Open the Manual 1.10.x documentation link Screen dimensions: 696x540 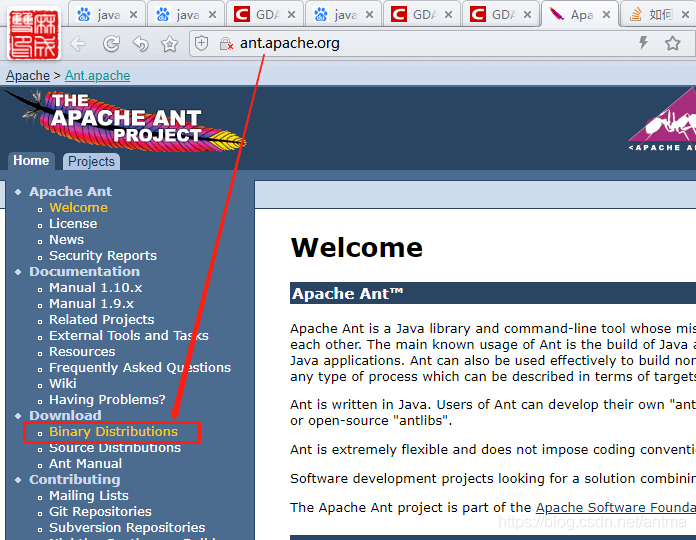pyautogui.click(x=95, y=288)
